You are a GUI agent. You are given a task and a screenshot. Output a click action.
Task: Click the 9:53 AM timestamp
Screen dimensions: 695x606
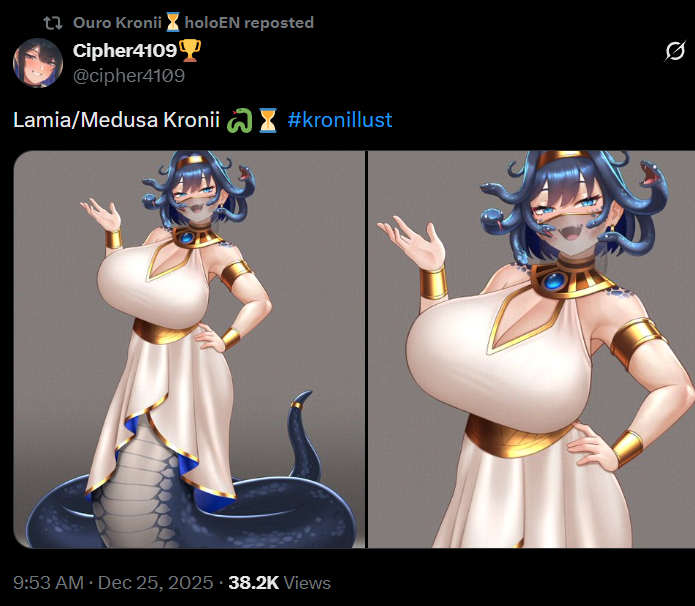click(48, 583)
